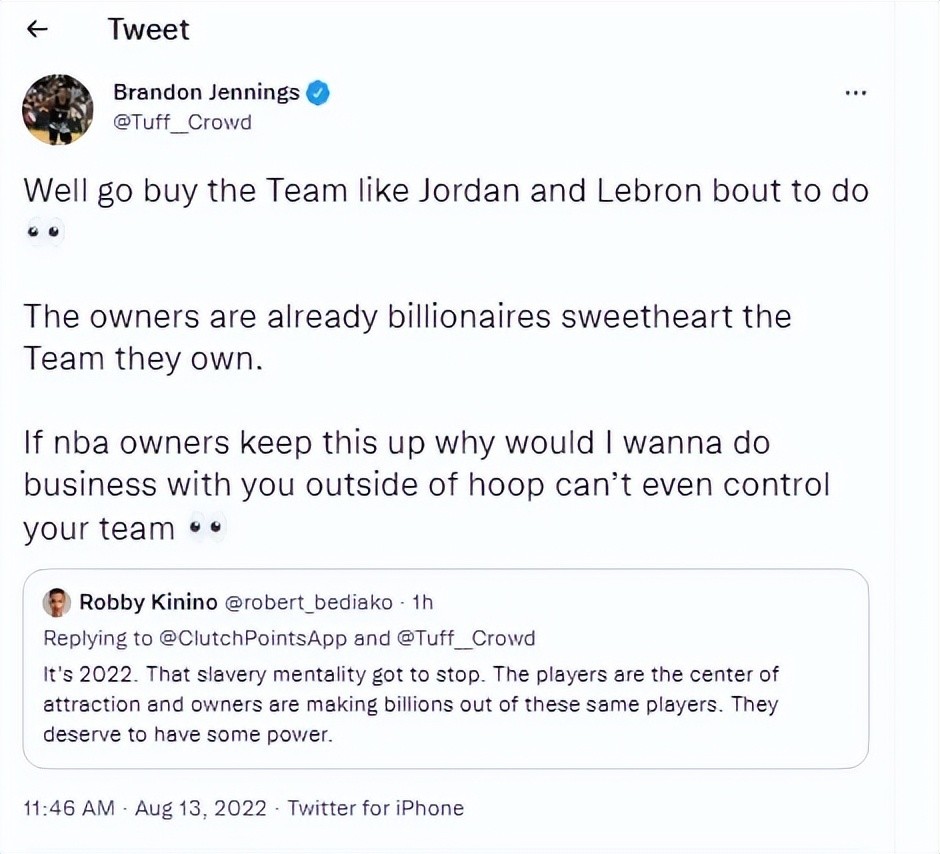Open the quoted tweet's 1h timestamp

click(x=423, y=602)
